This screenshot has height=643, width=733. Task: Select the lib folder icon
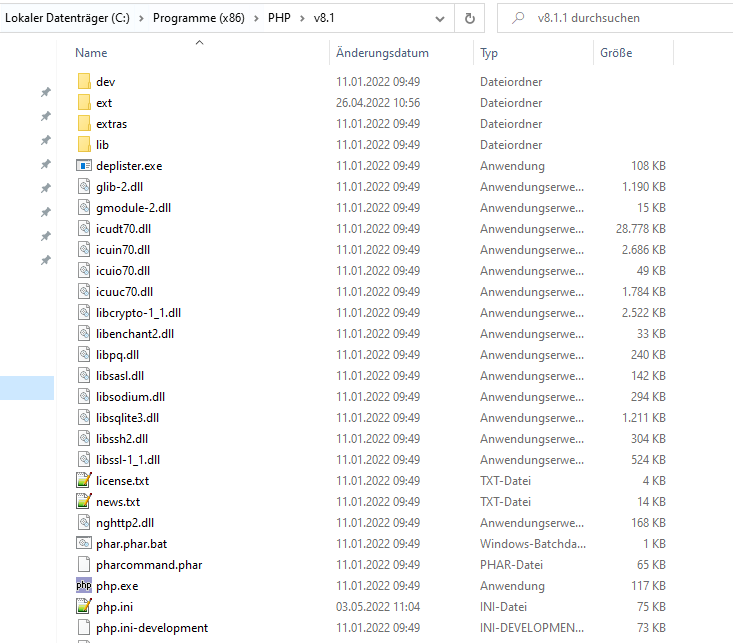(x=84, y=144)
